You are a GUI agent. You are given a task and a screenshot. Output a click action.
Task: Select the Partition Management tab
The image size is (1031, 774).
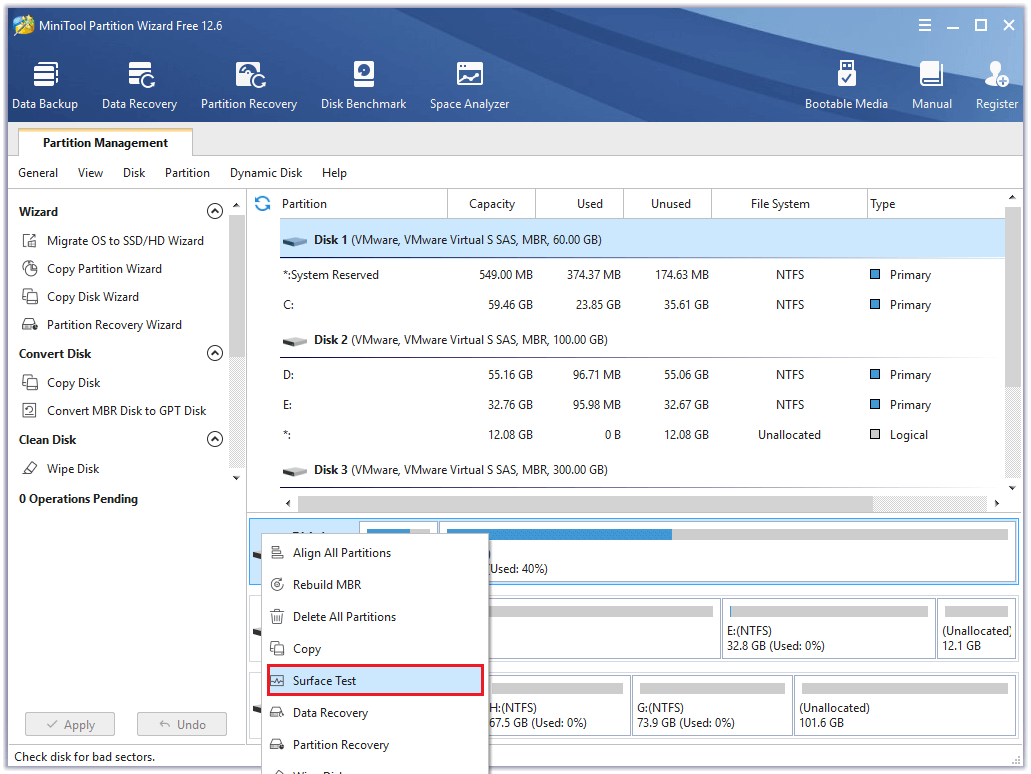[105, 143]
